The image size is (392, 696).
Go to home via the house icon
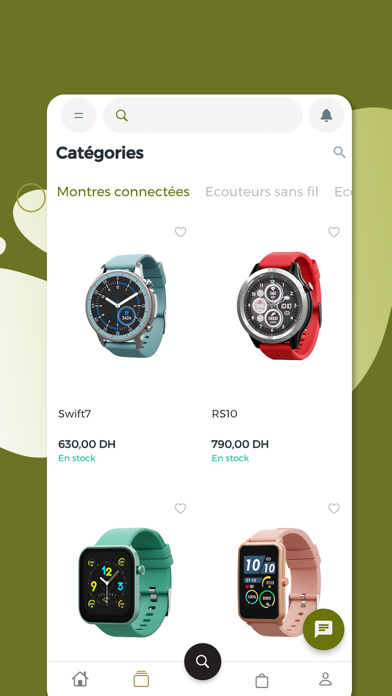pos(80,679)
